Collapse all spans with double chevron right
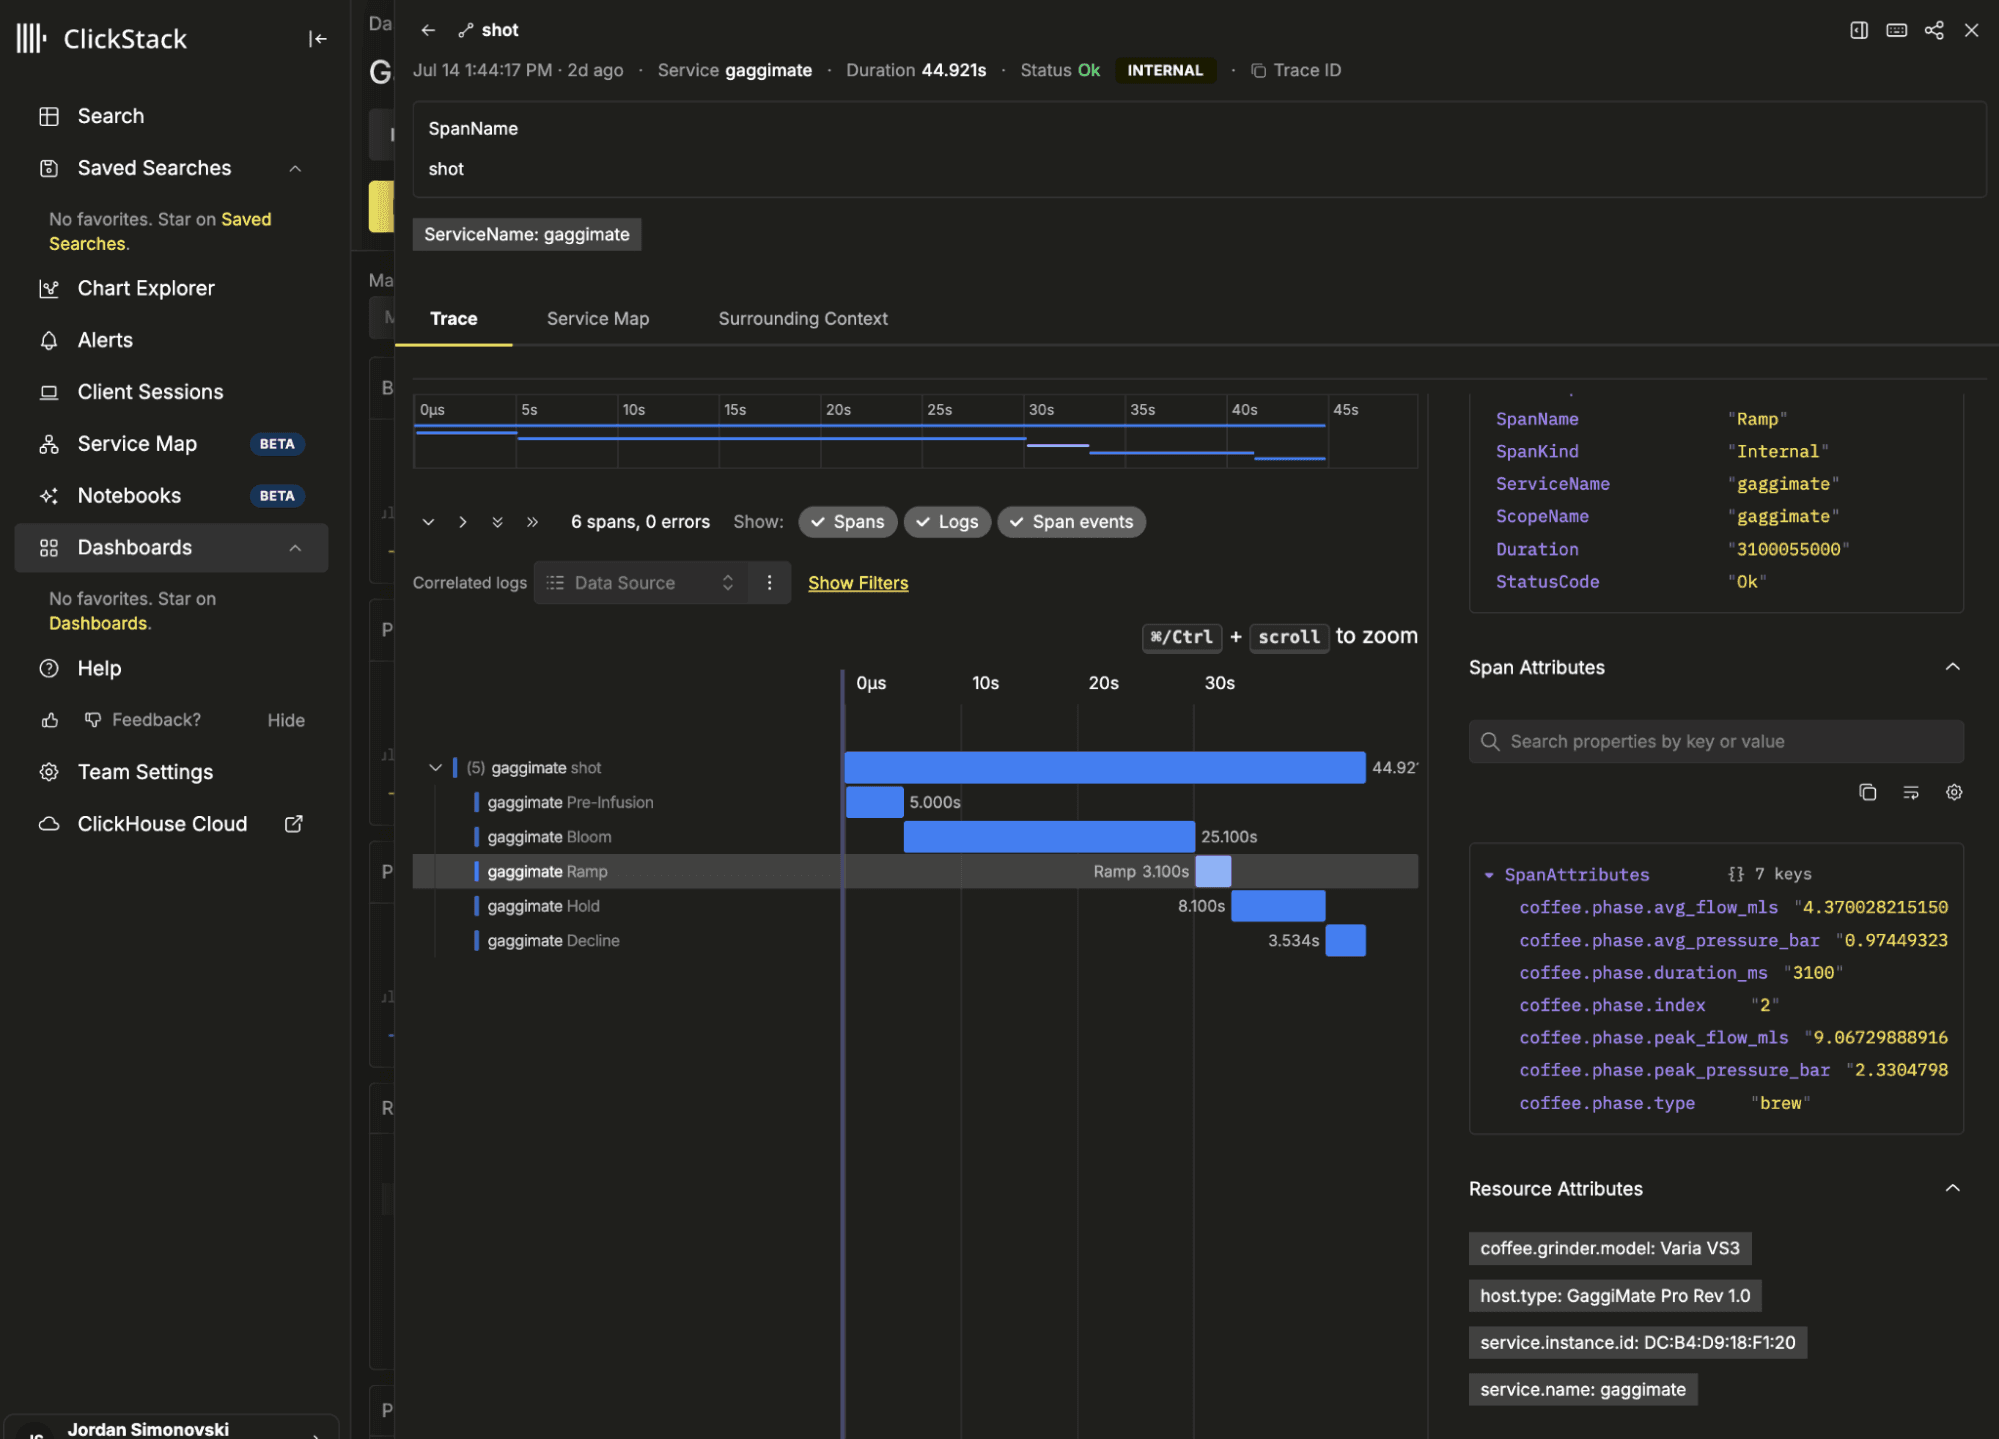The width and height of the screenshot is (1999, 1439). click(532, 522)
